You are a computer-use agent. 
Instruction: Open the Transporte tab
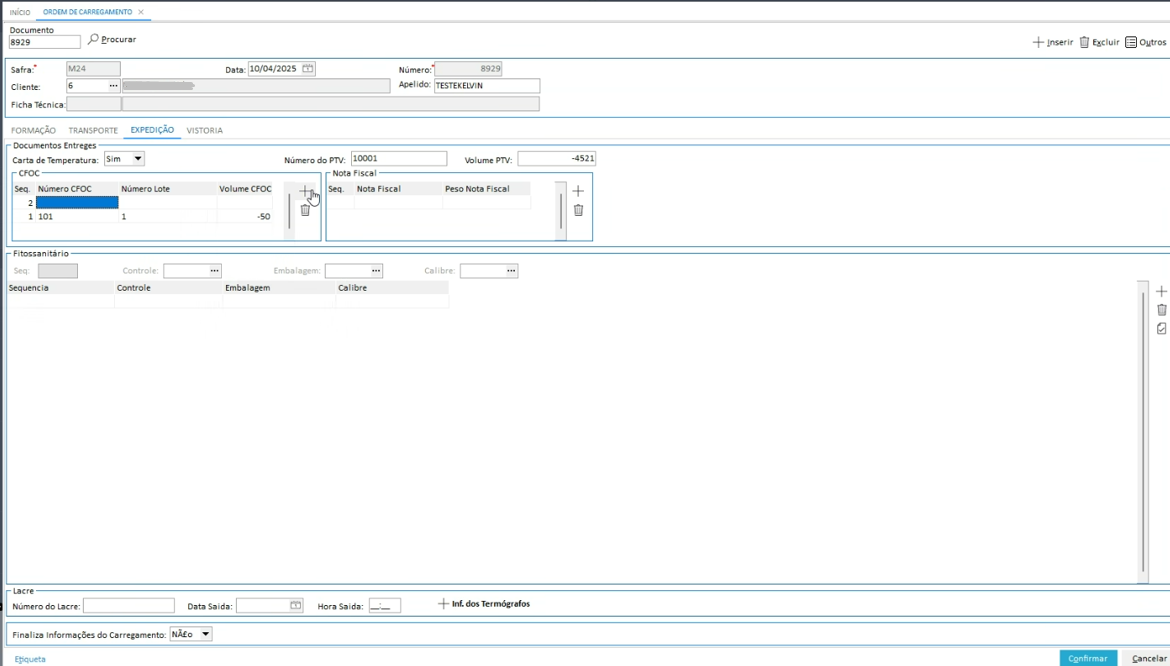(x=93, y=131)
